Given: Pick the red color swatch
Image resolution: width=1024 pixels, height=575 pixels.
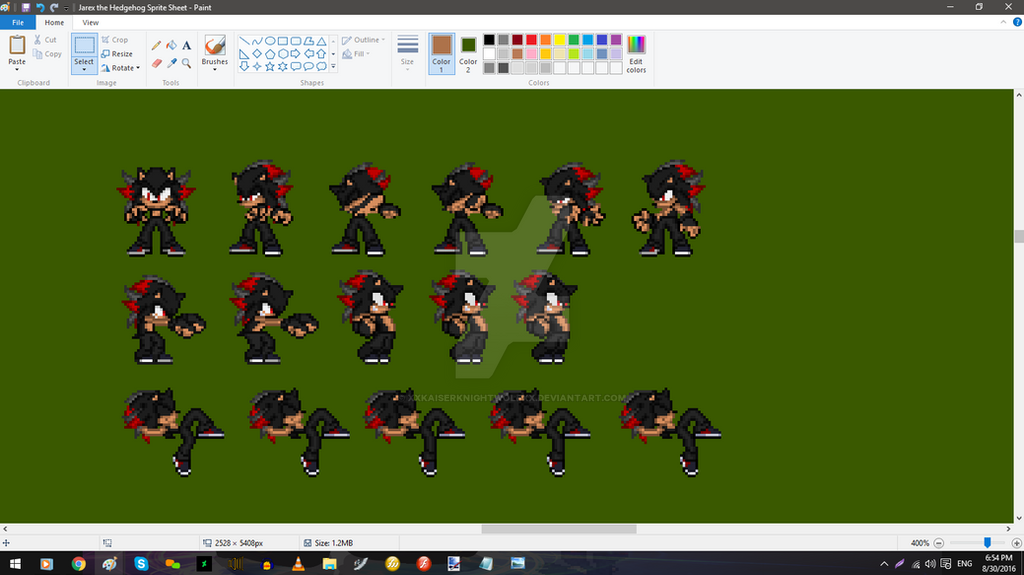Looking at the screenshot, I should [x=532, y=40].
